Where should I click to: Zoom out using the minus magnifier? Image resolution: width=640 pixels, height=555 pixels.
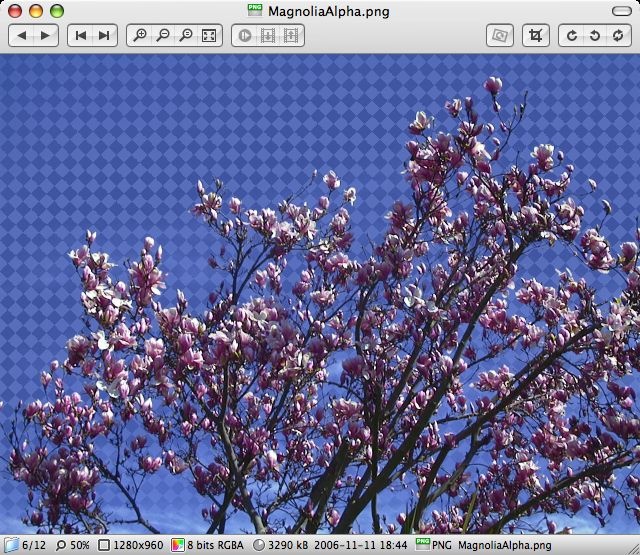163,36
